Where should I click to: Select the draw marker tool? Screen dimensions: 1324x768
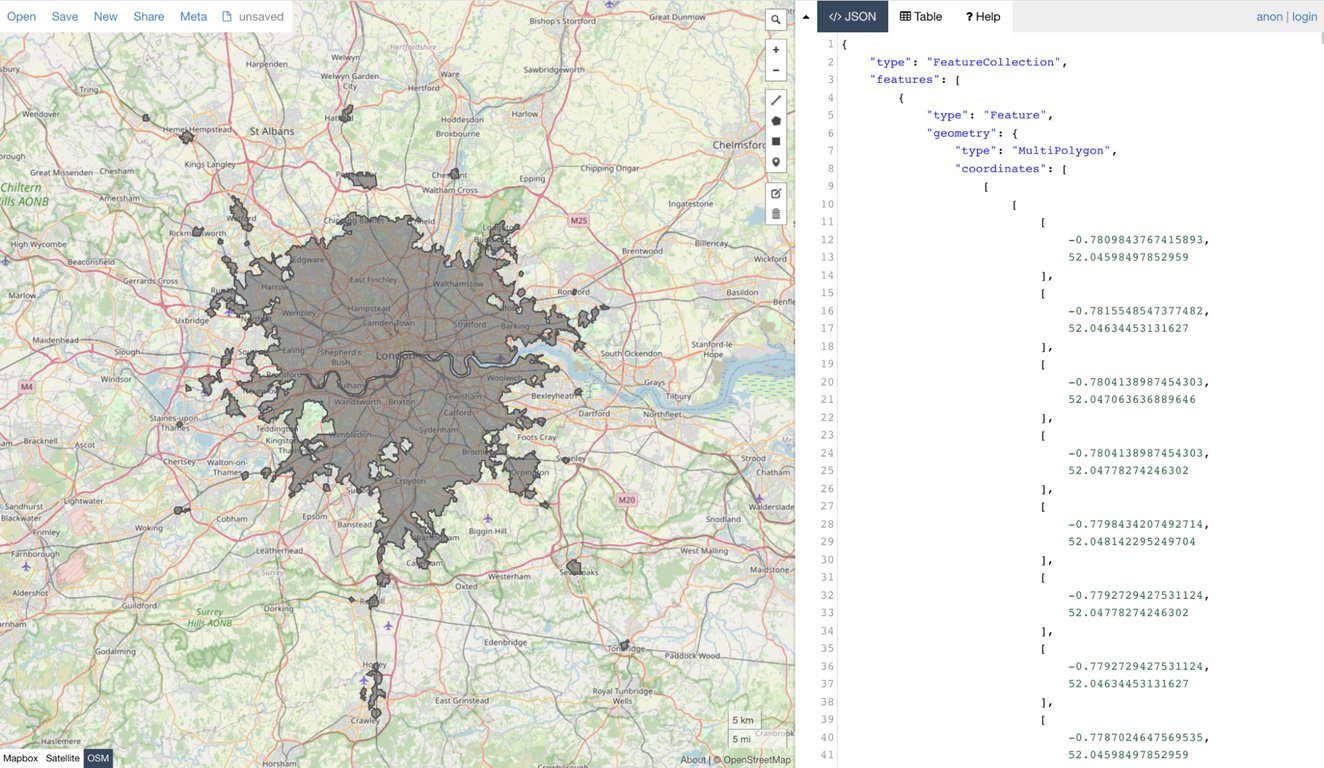coord(775,163)
